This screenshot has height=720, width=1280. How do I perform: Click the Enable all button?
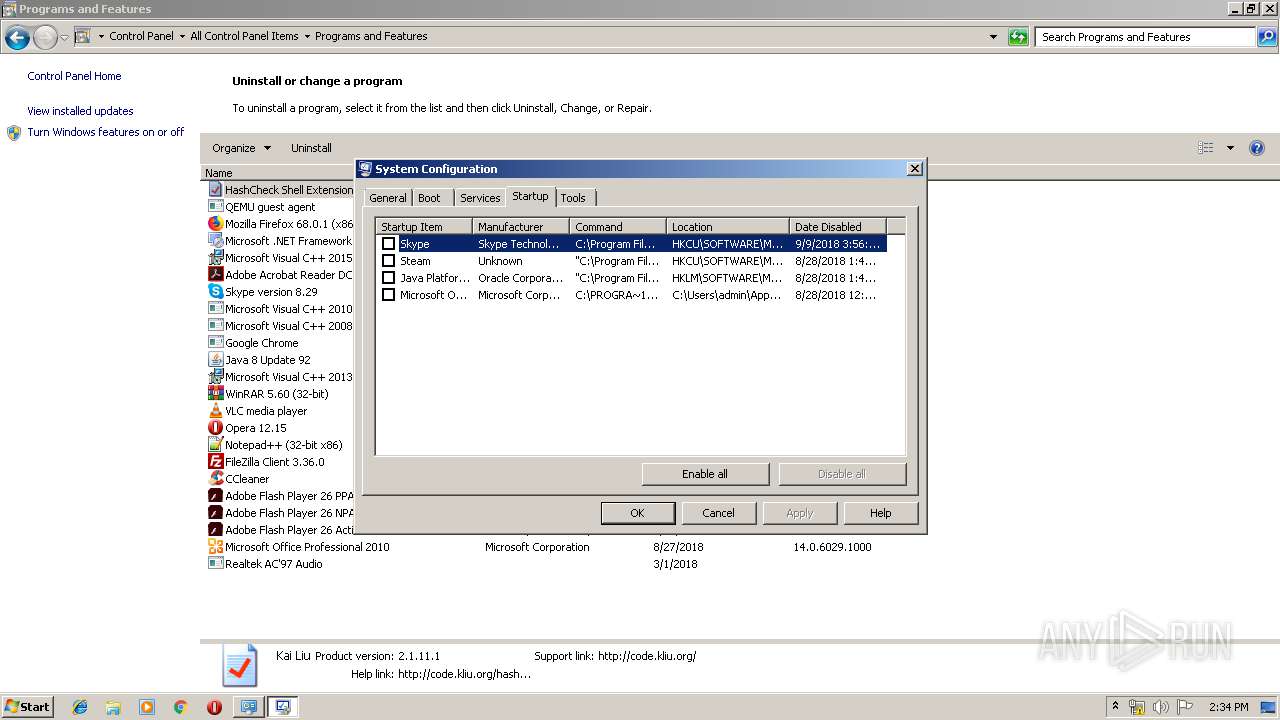705,474
